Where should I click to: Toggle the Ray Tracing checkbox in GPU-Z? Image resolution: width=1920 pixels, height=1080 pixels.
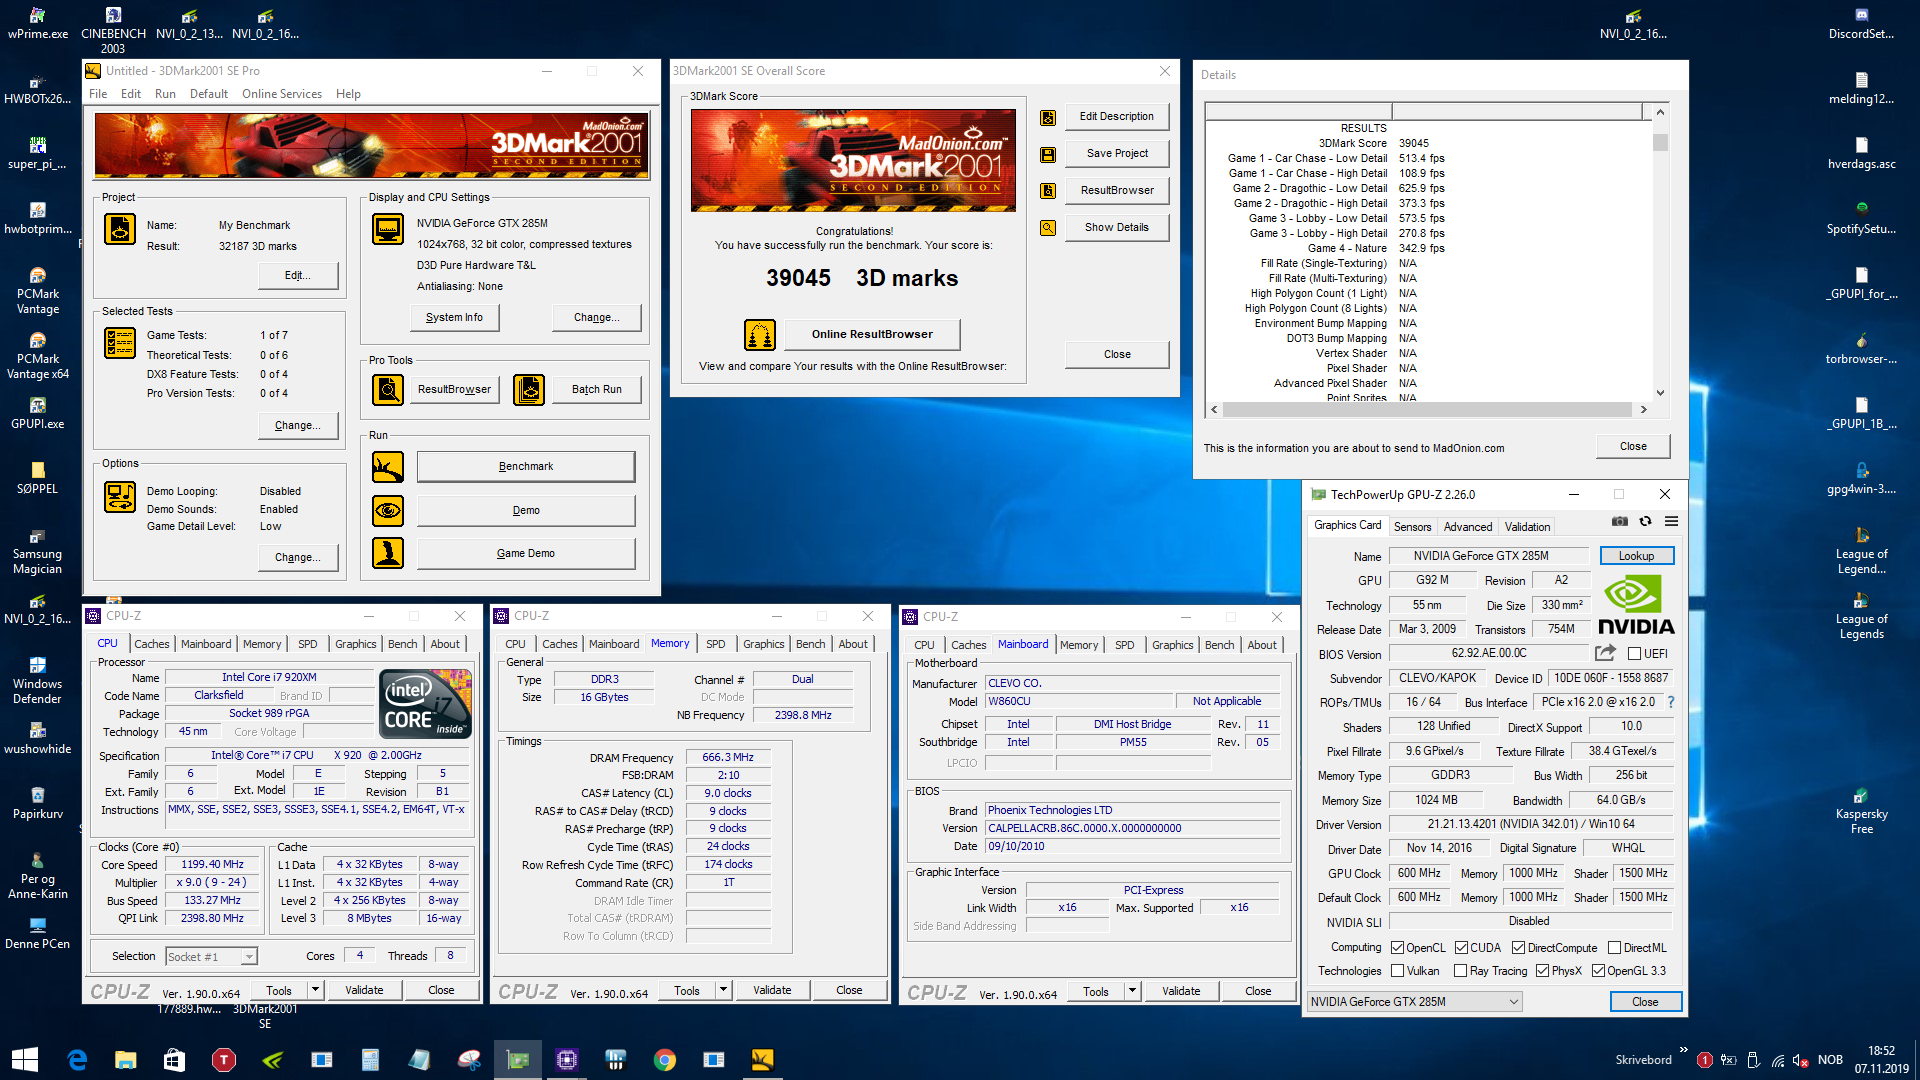(1461, 971)
